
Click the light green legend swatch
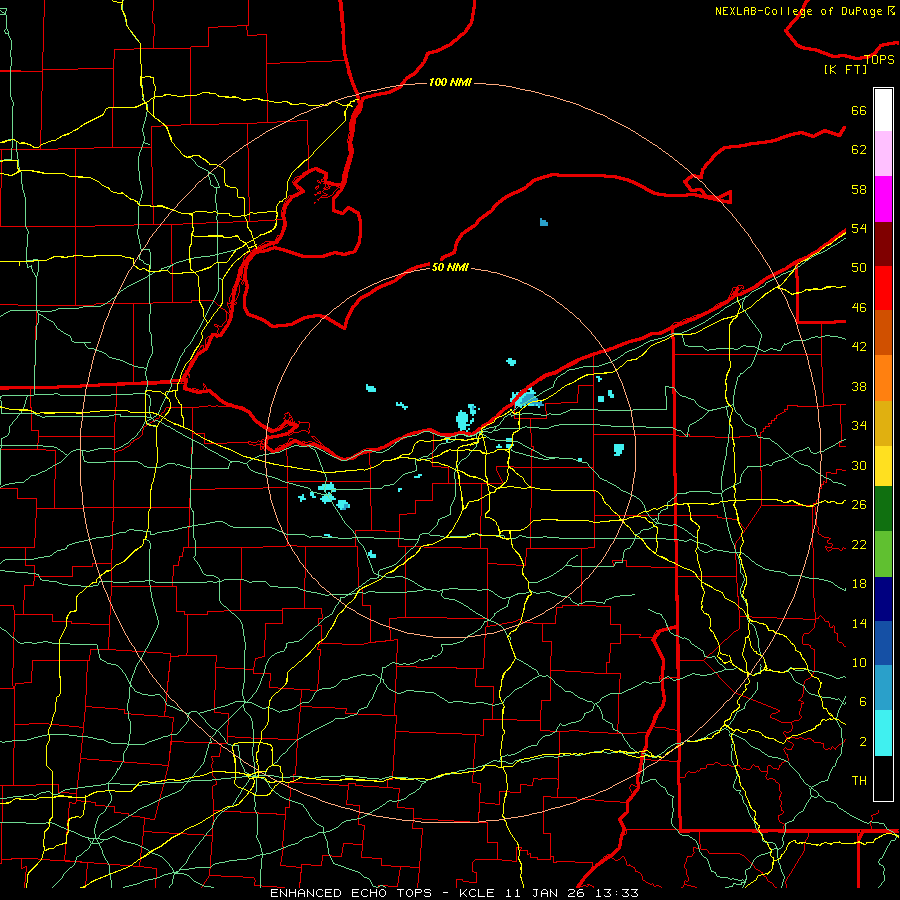[883, 554]
